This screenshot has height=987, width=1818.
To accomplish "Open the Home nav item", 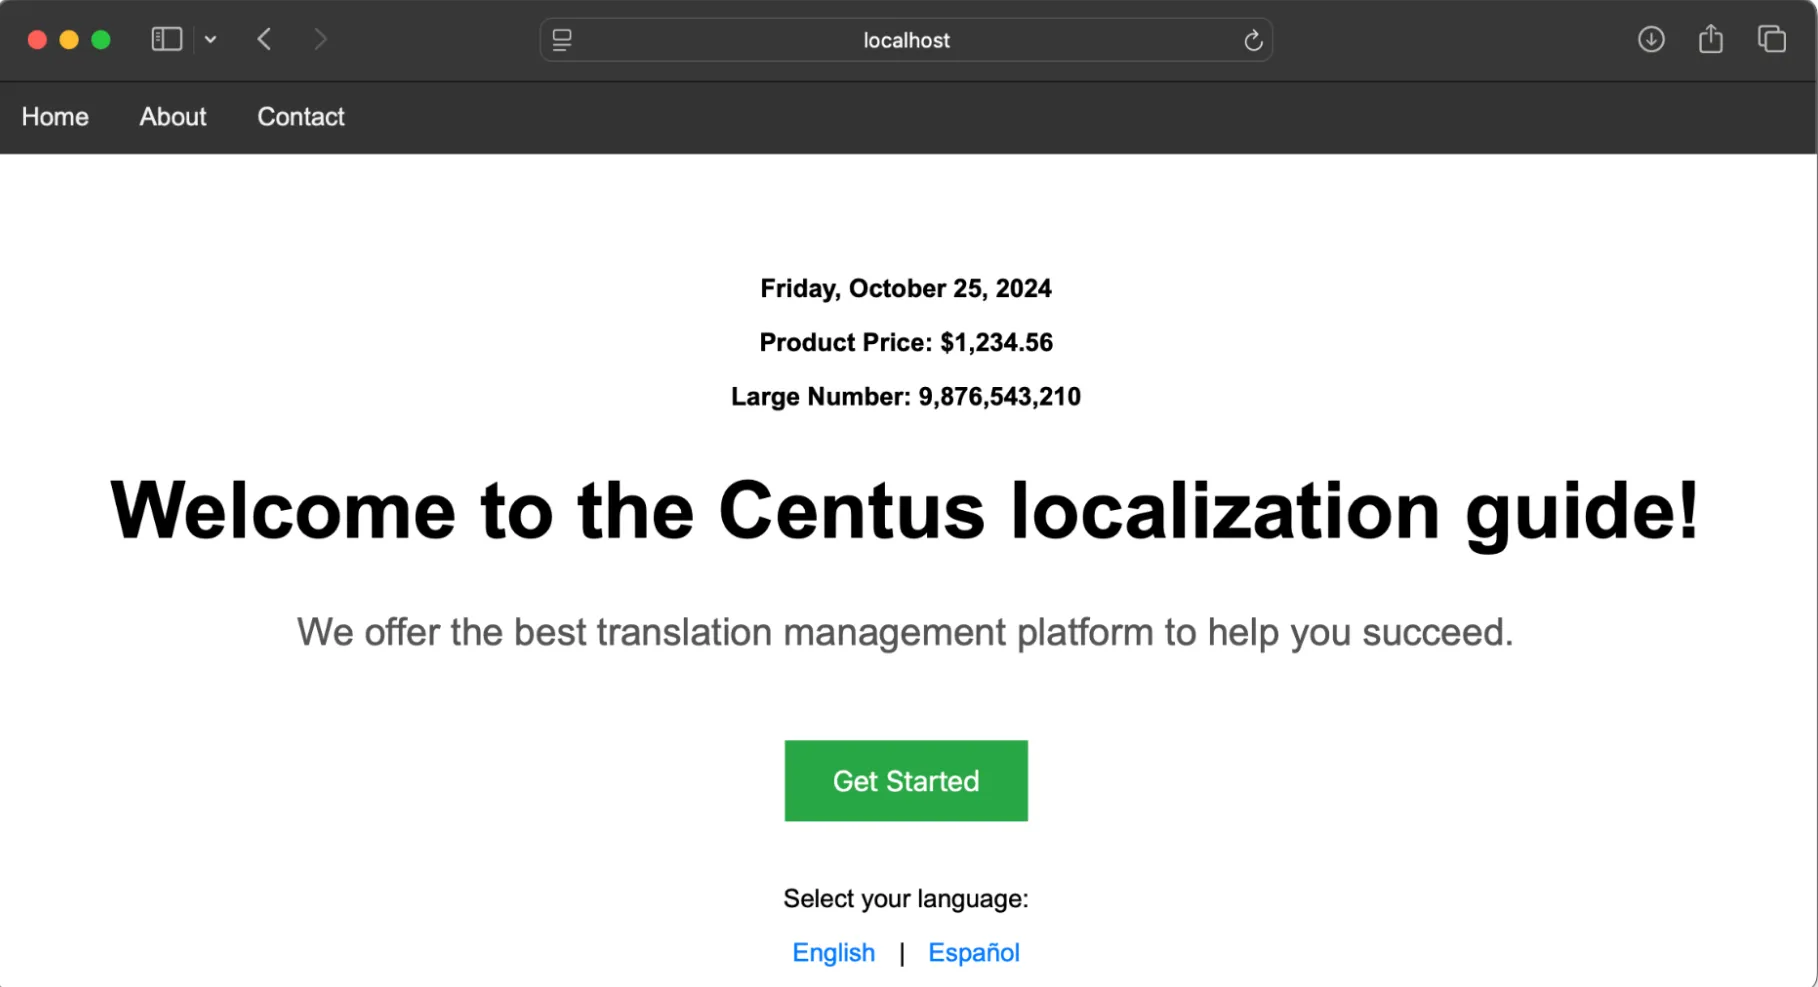I will coord(55,117).
